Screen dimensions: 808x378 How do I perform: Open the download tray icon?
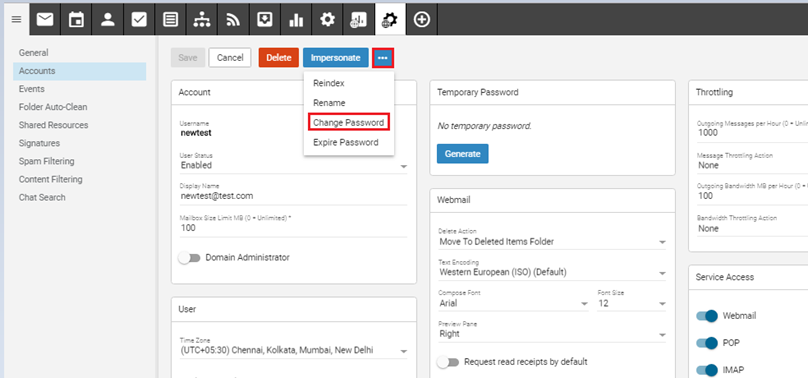point(264,20)
